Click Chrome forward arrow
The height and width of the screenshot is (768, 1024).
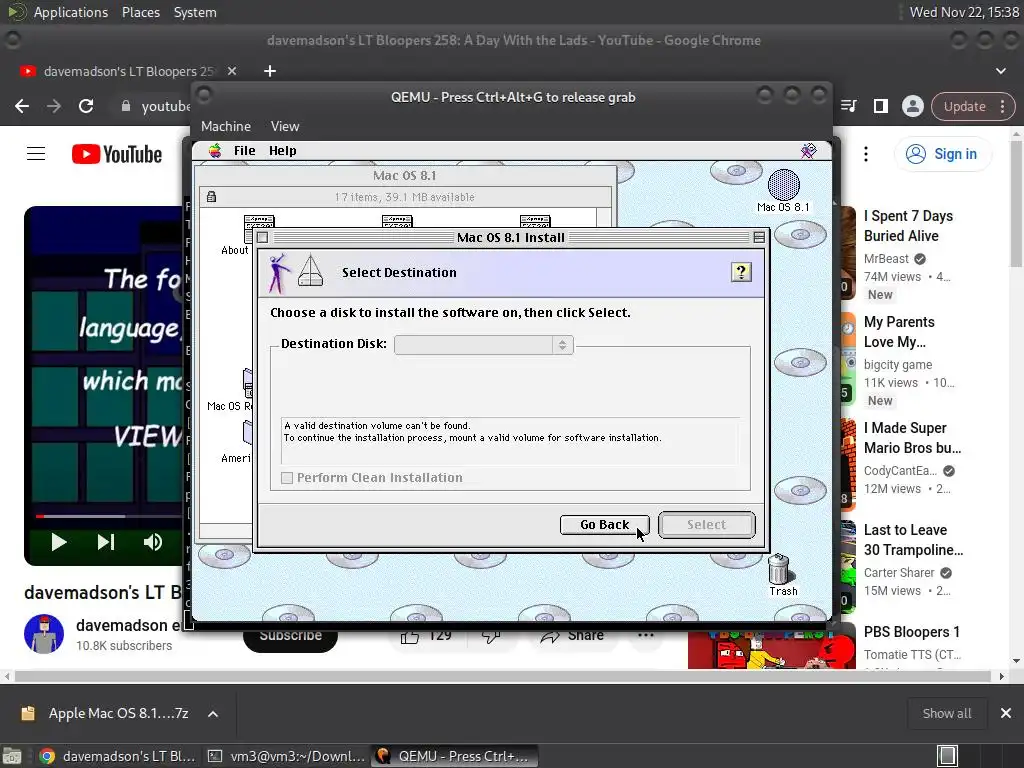[54, 106]
